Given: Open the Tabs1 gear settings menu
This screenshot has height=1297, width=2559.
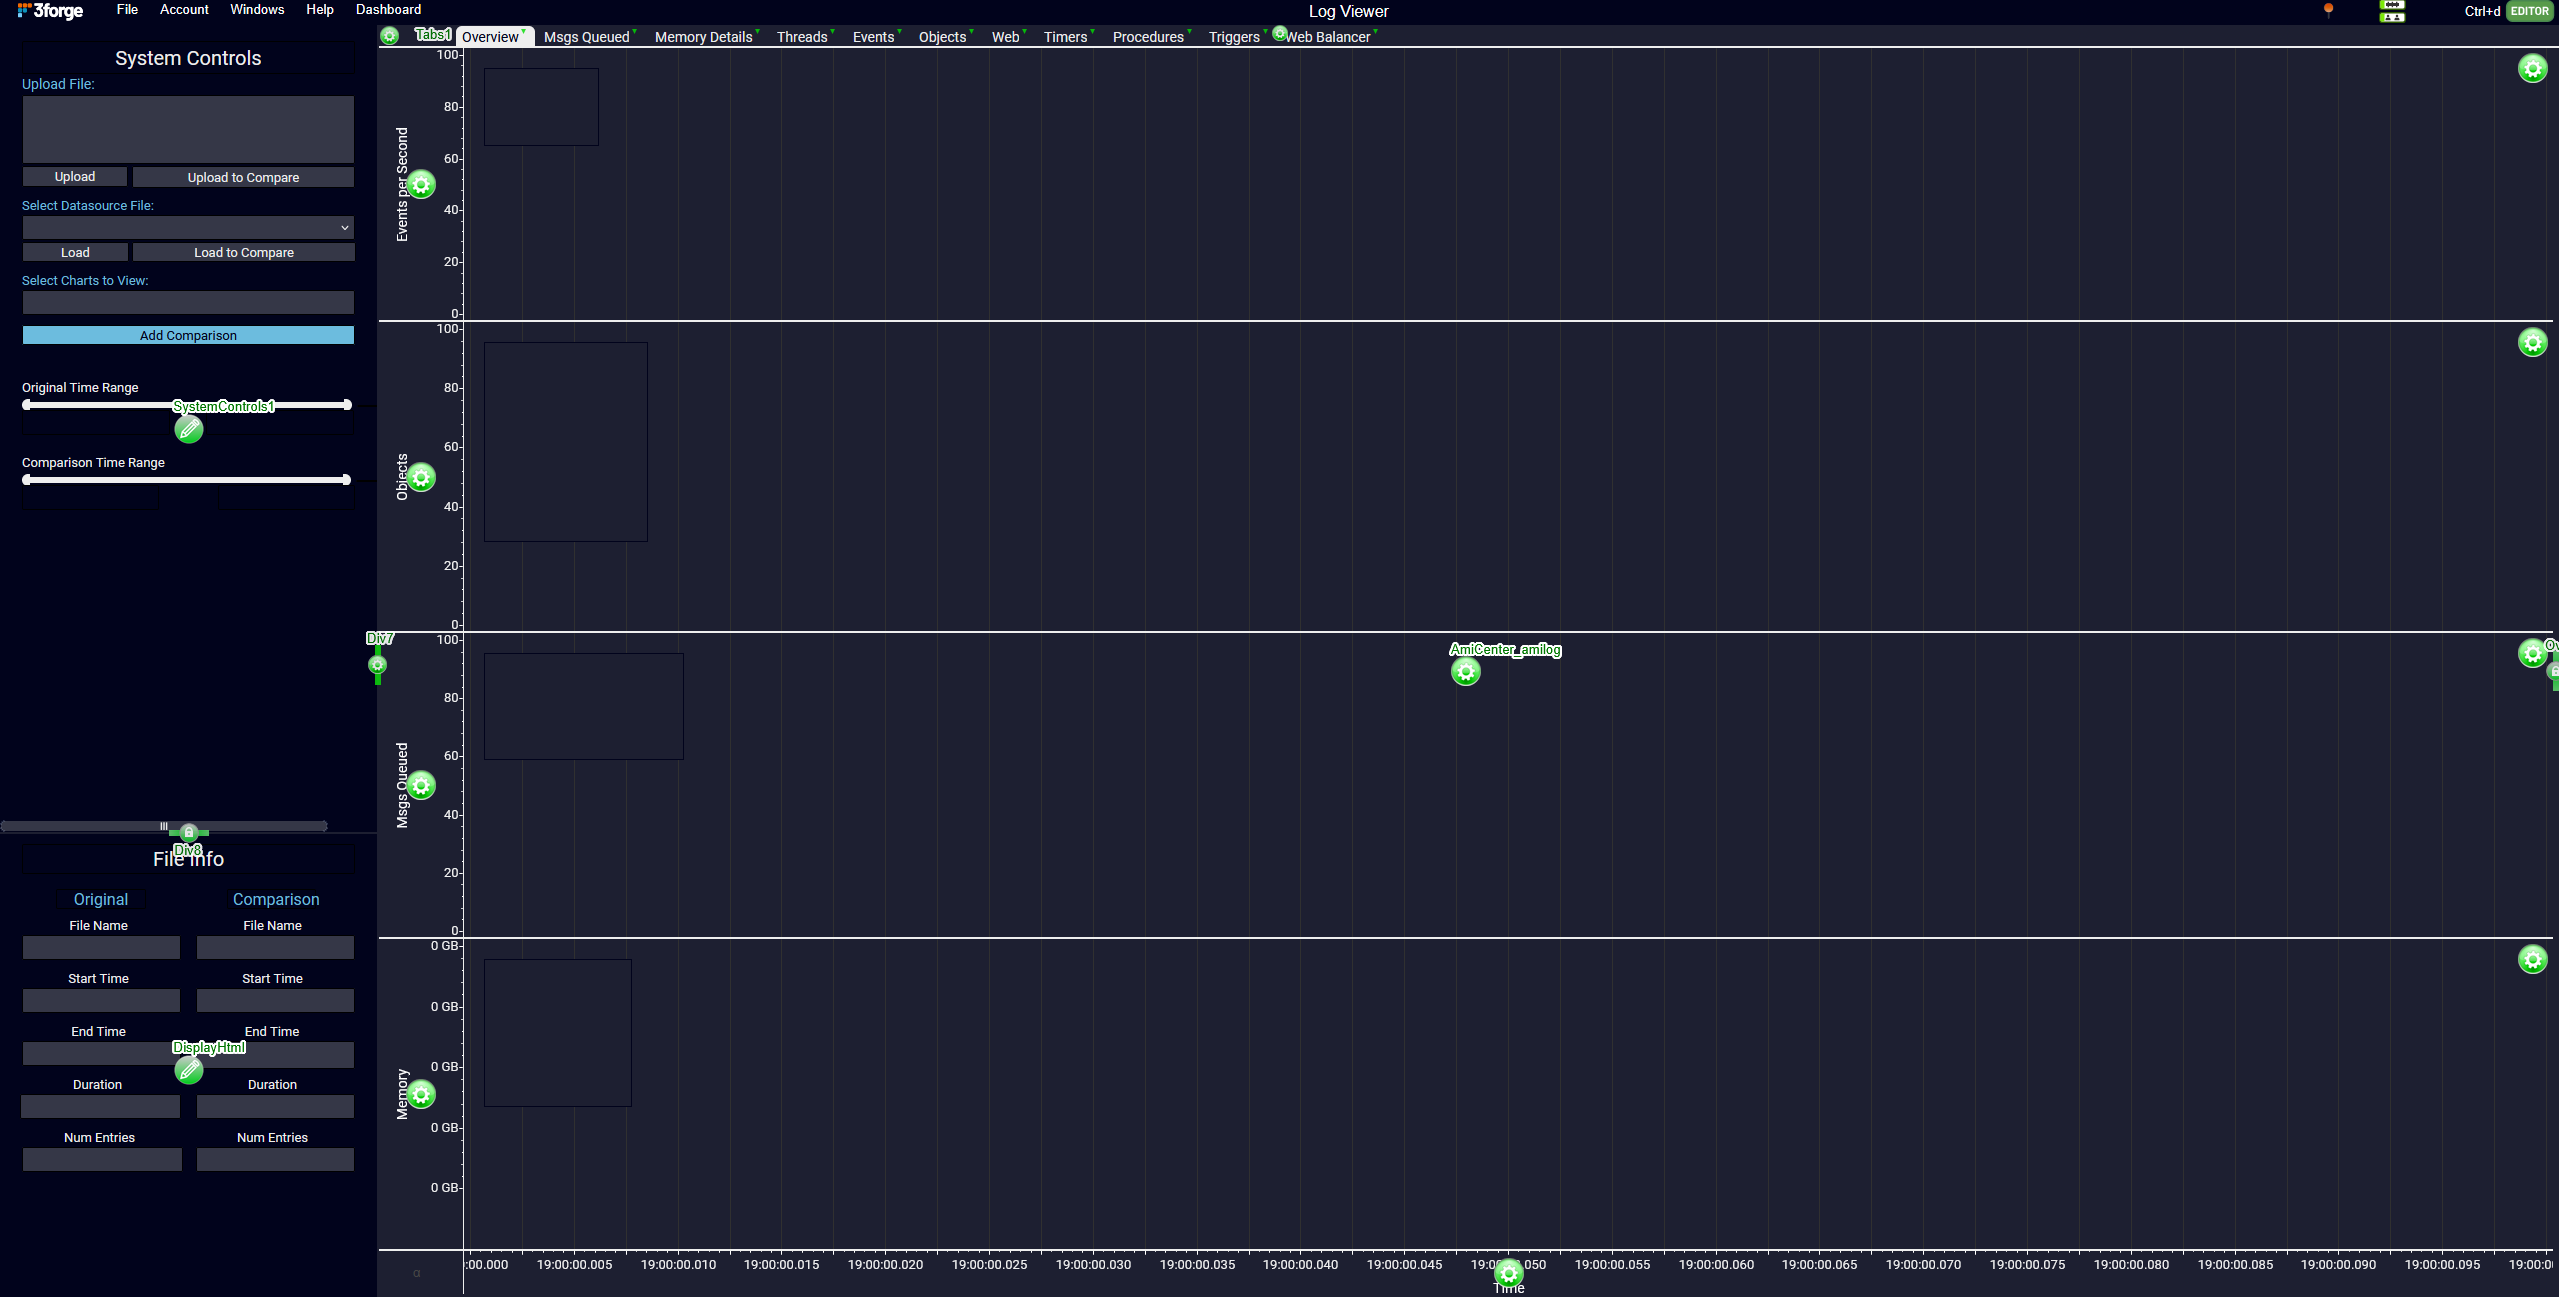Looking at the screenshot, I should [390, 36].
